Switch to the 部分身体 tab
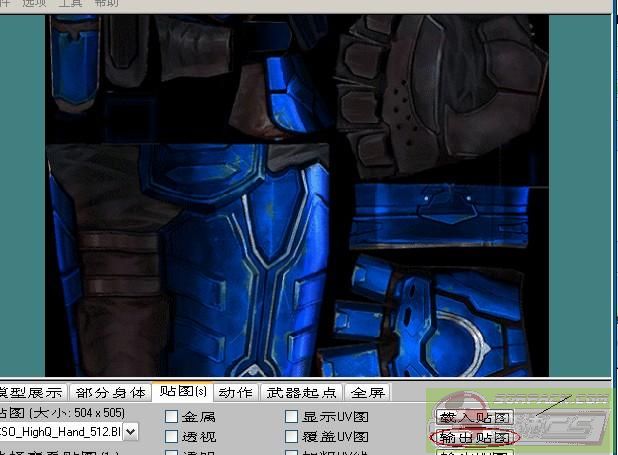The width and height of the screenshot is (618, 455). [111, 392]
